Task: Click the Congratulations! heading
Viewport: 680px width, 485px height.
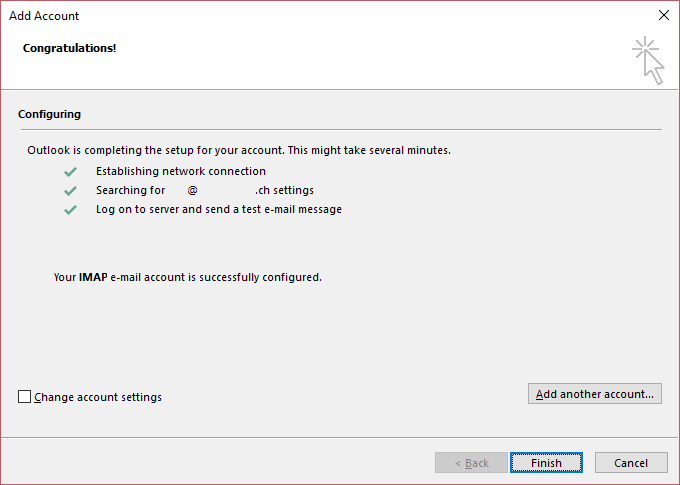Action: [69, 48]
